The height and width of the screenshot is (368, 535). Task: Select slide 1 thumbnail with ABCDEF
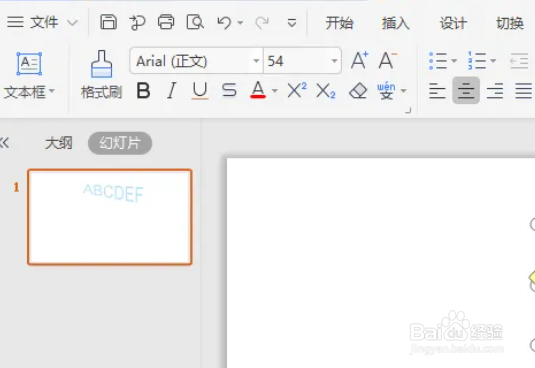[x=110, y=217]
